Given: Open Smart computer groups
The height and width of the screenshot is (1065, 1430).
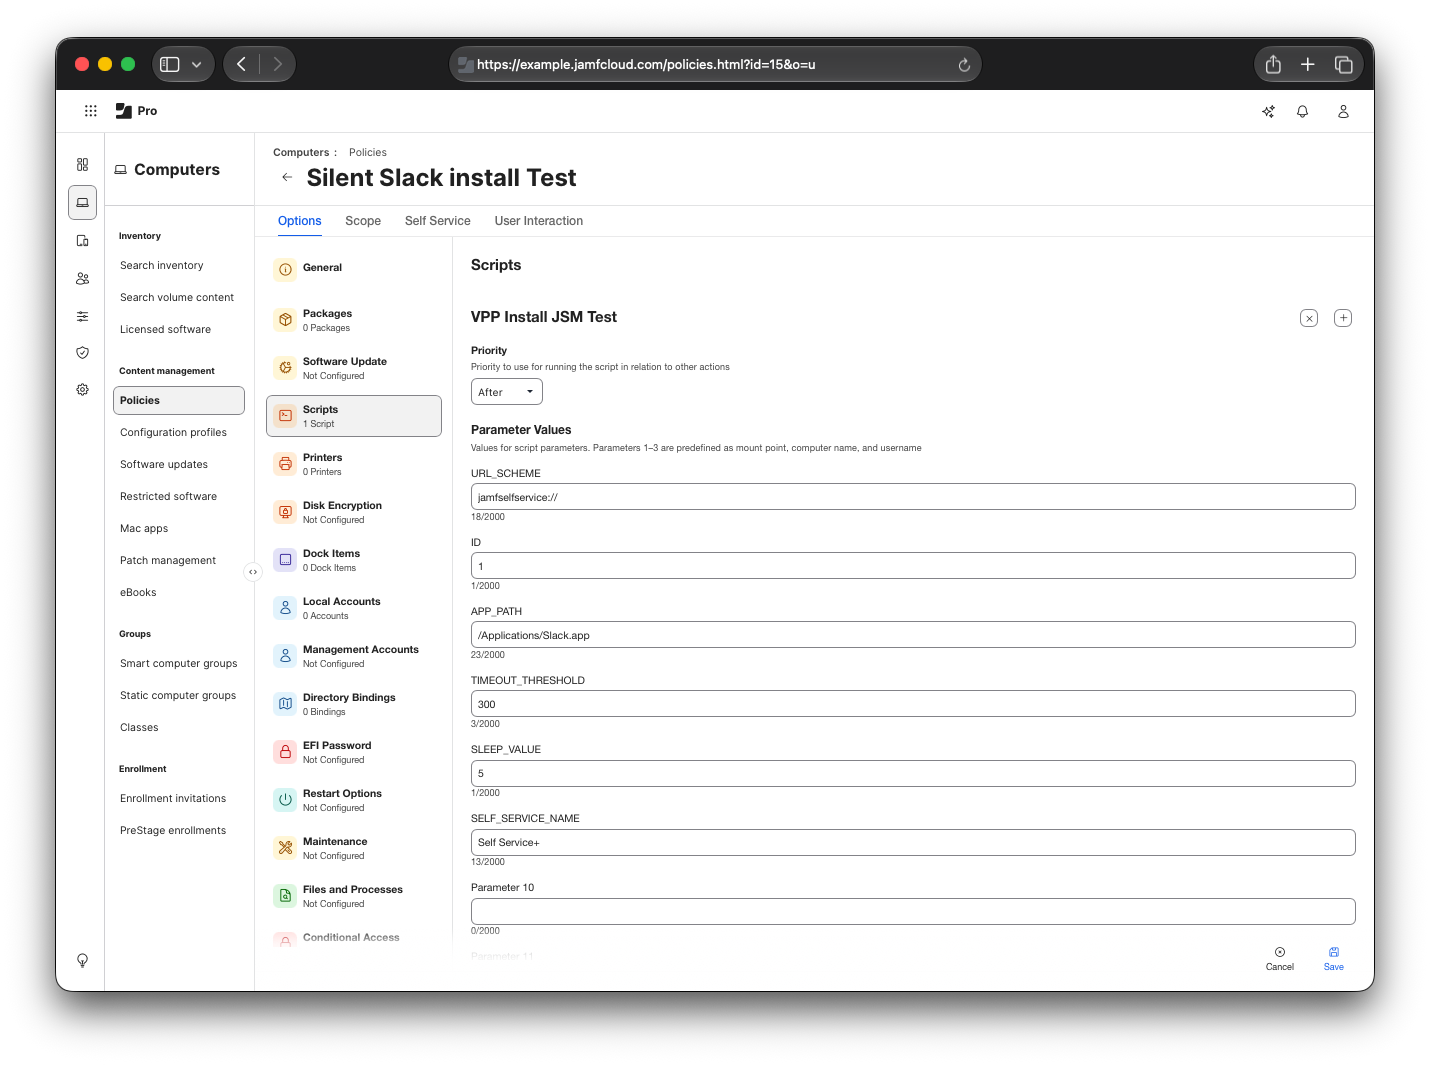Looking at the screenshot, I should [179, 664].
